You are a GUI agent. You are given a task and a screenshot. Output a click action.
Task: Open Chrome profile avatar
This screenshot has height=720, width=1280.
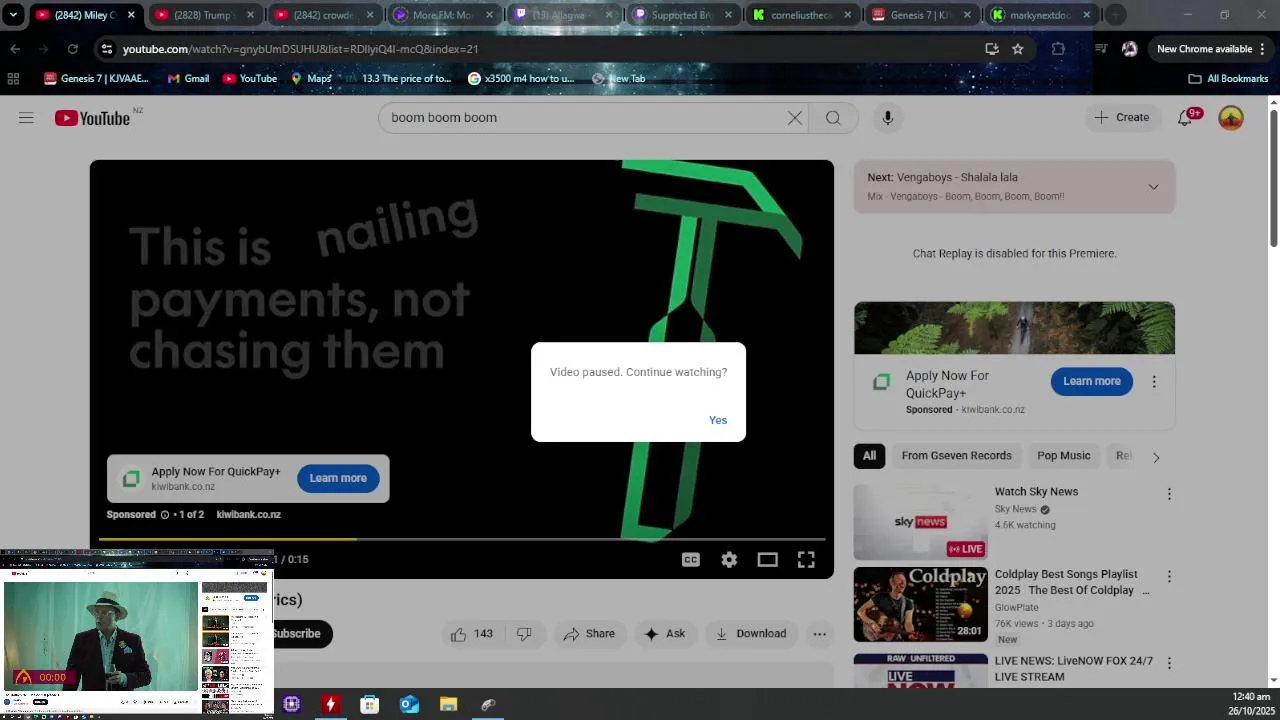(x=1129, y=49)
